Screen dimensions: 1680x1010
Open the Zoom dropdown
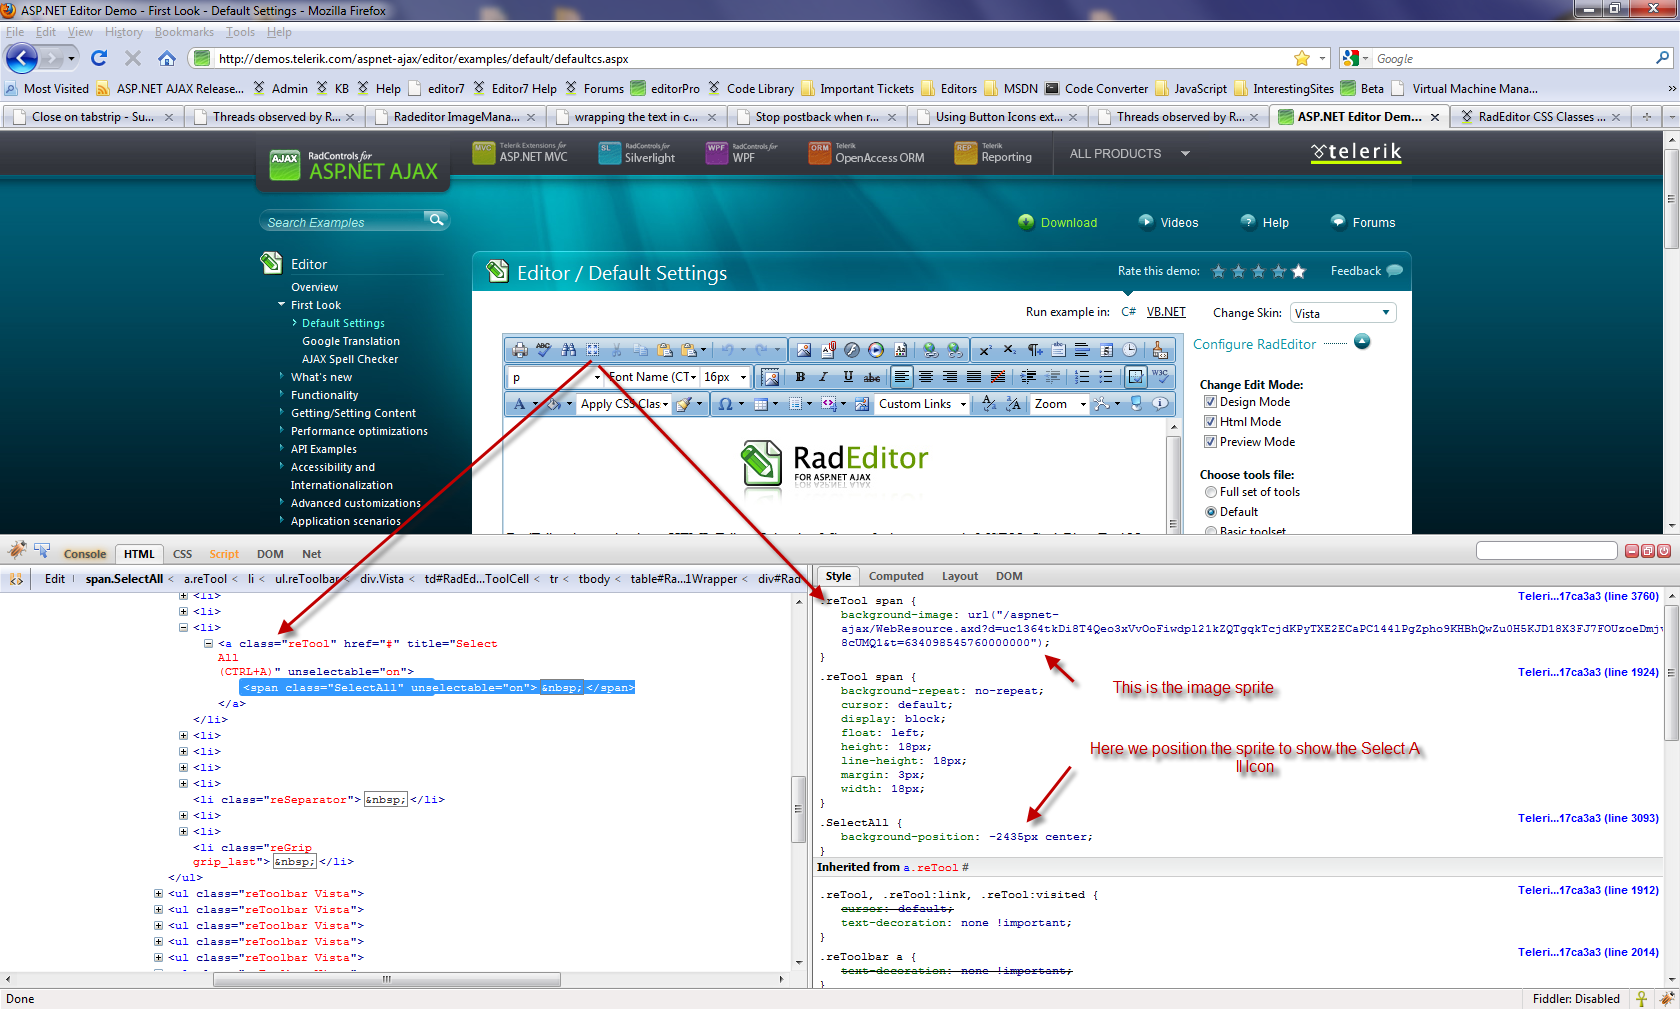(x=1060, y=404)
